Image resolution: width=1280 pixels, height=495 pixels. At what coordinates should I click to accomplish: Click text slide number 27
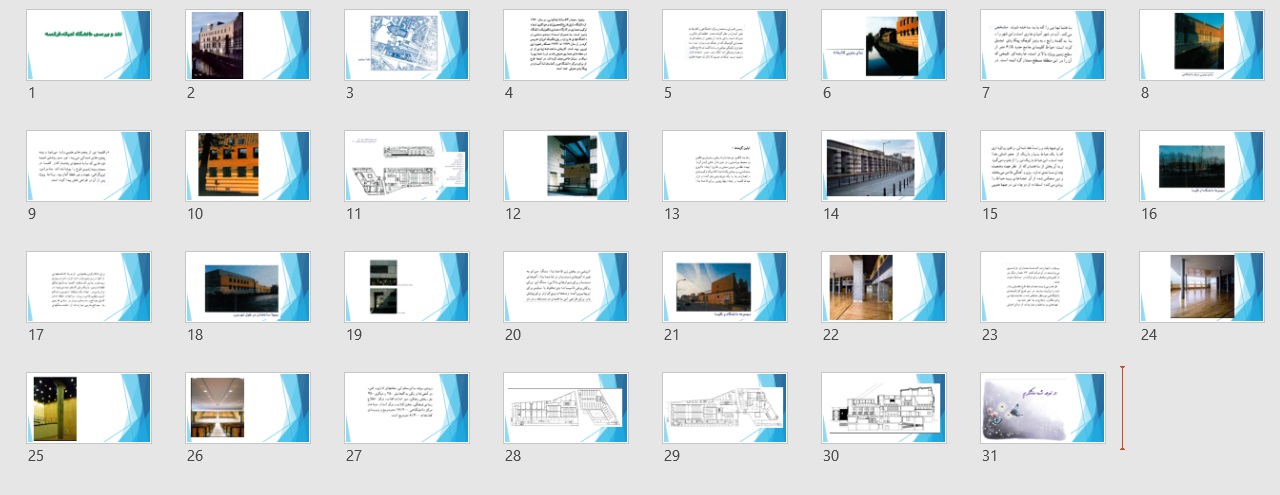407,408
